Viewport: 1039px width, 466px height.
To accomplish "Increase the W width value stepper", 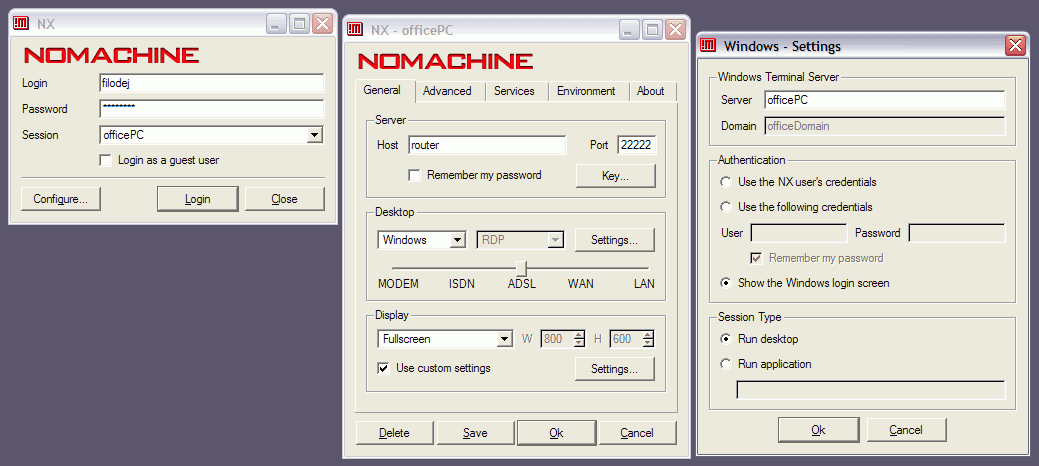I will point(580,335).
